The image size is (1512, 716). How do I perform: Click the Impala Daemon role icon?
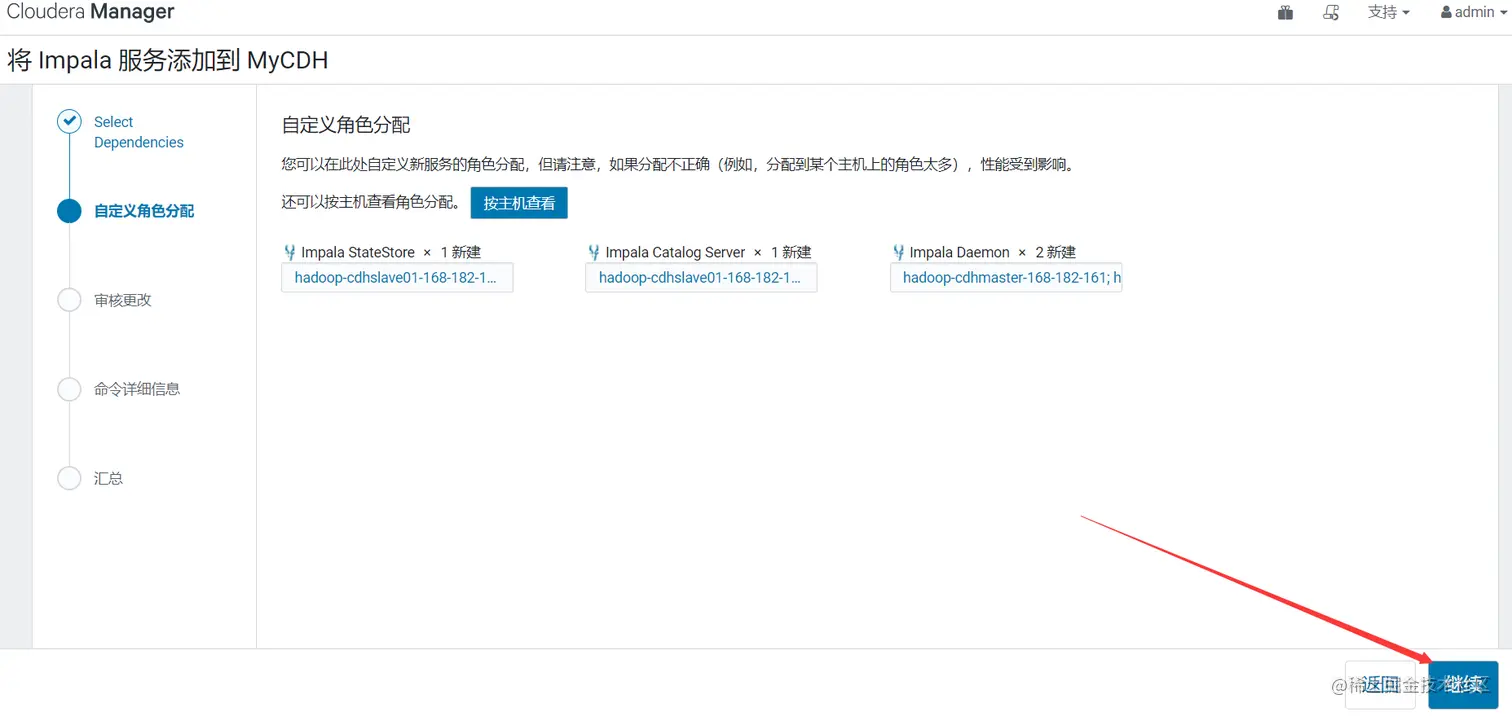click(x=898, y=253)
